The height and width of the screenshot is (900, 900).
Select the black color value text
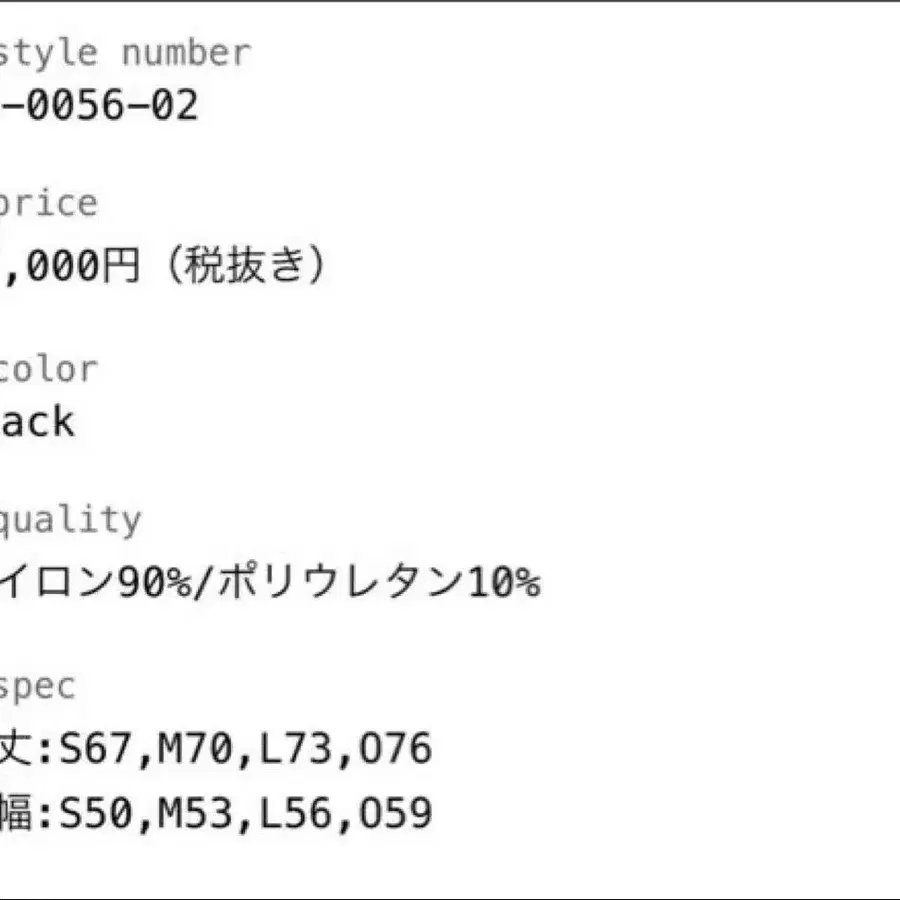(x=36, y=421)
